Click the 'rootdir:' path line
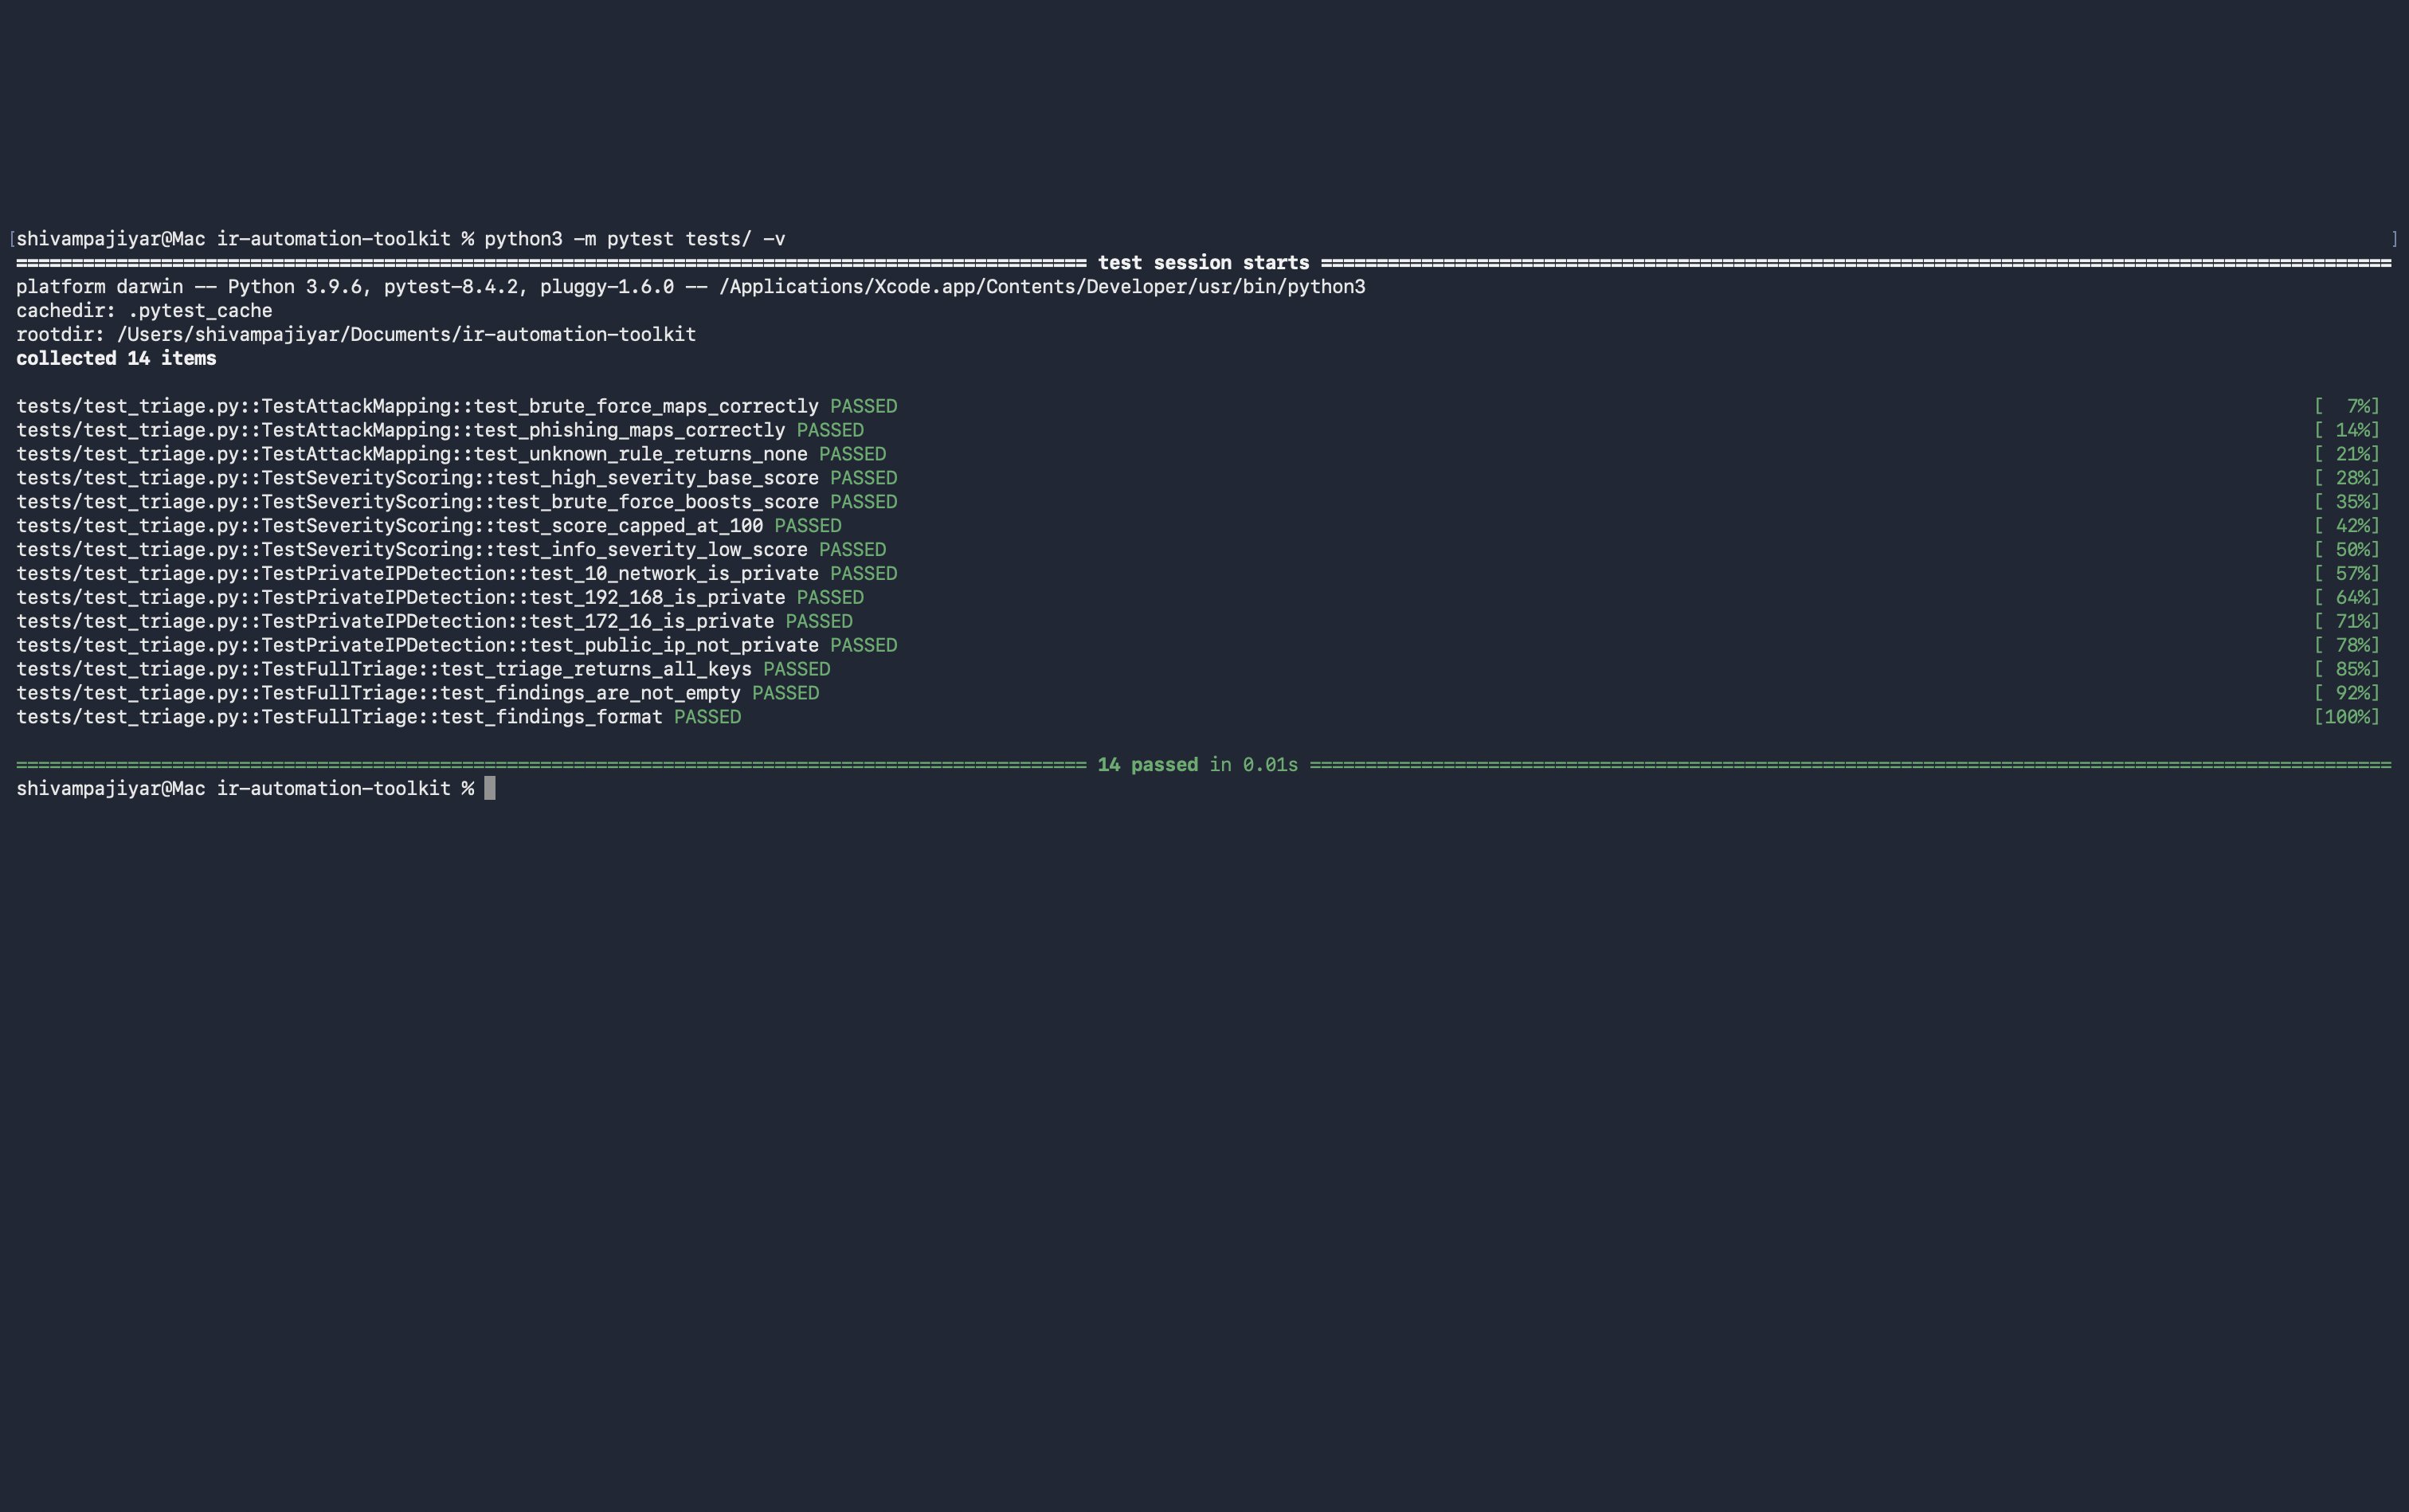The image size is (2409, 1512). (356, 335)
